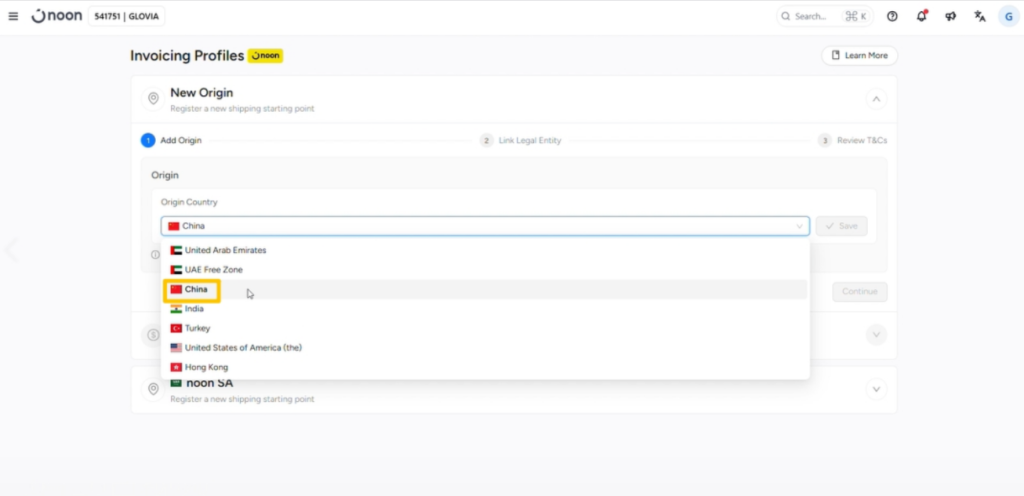Select step 3 Review T&Cs
1024x496 pixels.
(x=852, y=140)
